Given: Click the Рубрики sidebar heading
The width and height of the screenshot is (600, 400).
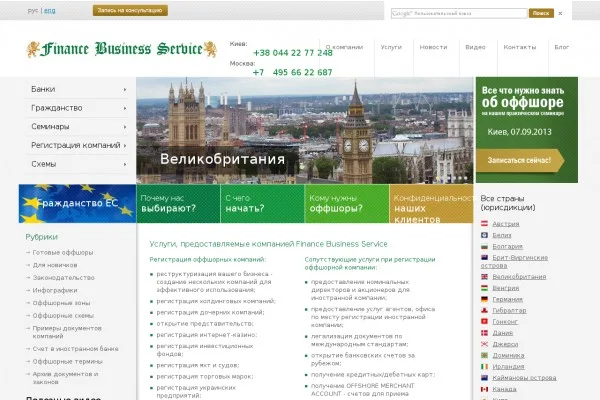Looking at the screenshot, I should (x=41, y=237).
